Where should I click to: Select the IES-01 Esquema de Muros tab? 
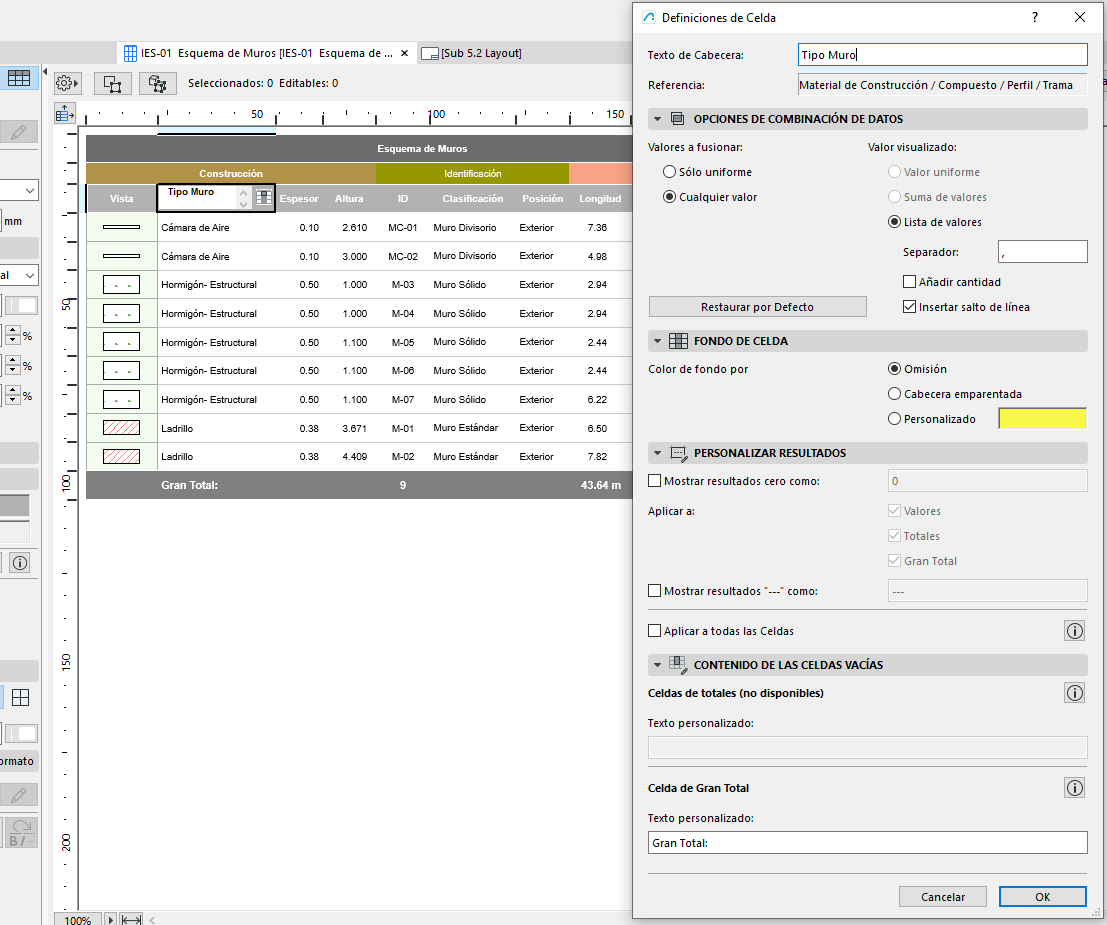(260, 53)
